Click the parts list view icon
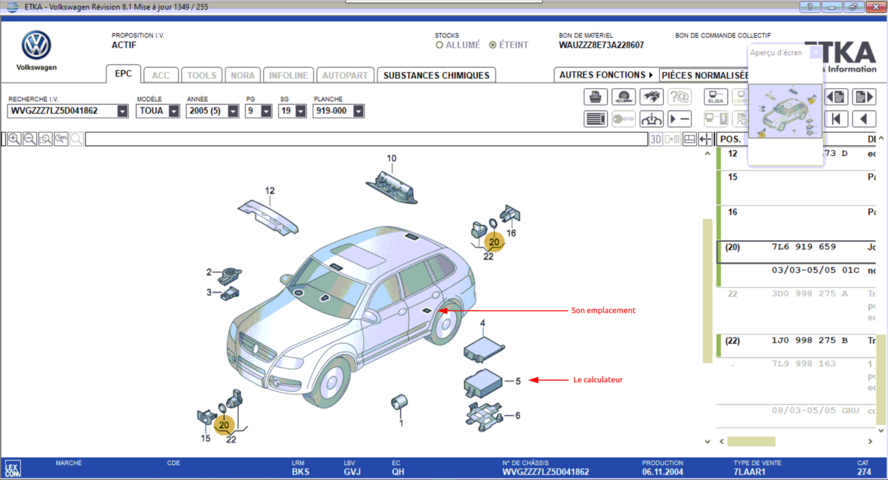The image size is (888, 480). click(595, 119)
